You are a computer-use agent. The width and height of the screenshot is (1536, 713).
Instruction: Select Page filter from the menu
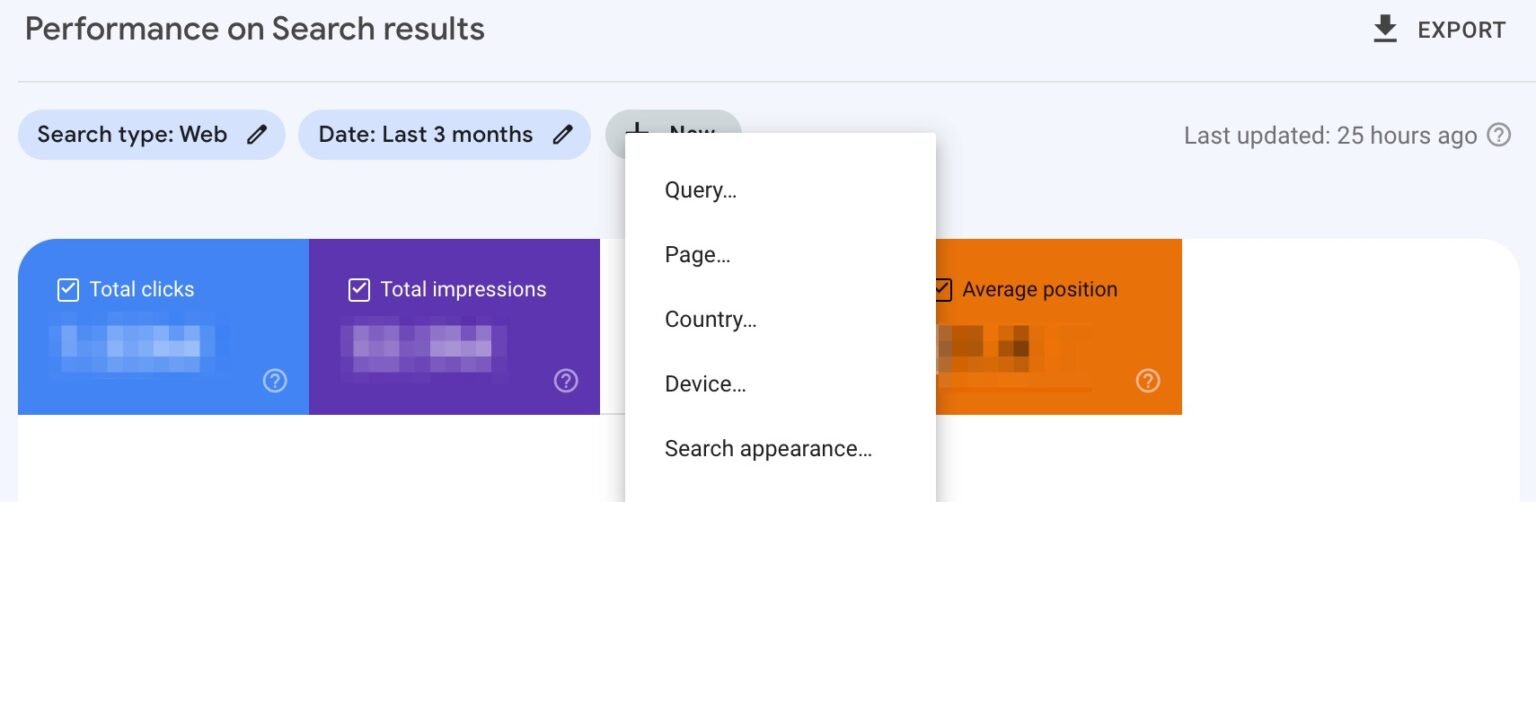(x=697, y=255)
